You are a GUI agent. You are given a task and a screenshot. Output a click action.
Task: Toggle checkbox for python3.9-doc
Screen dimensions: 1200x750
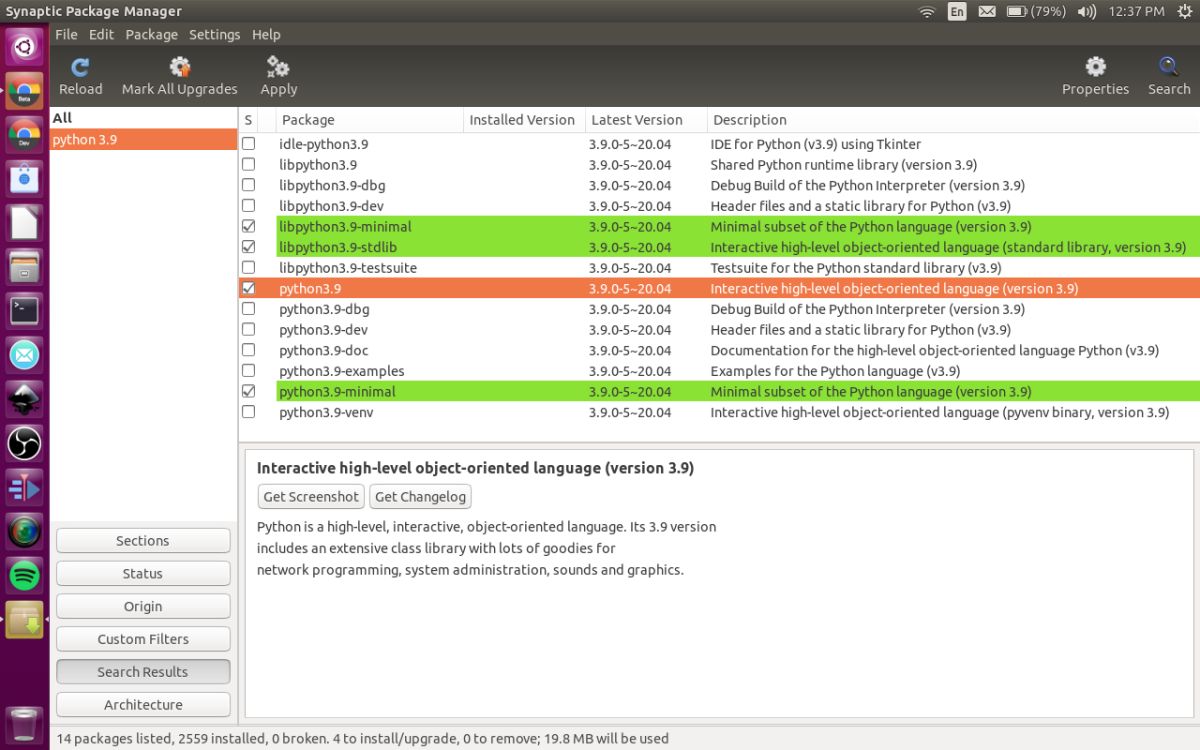click(248, 350)
